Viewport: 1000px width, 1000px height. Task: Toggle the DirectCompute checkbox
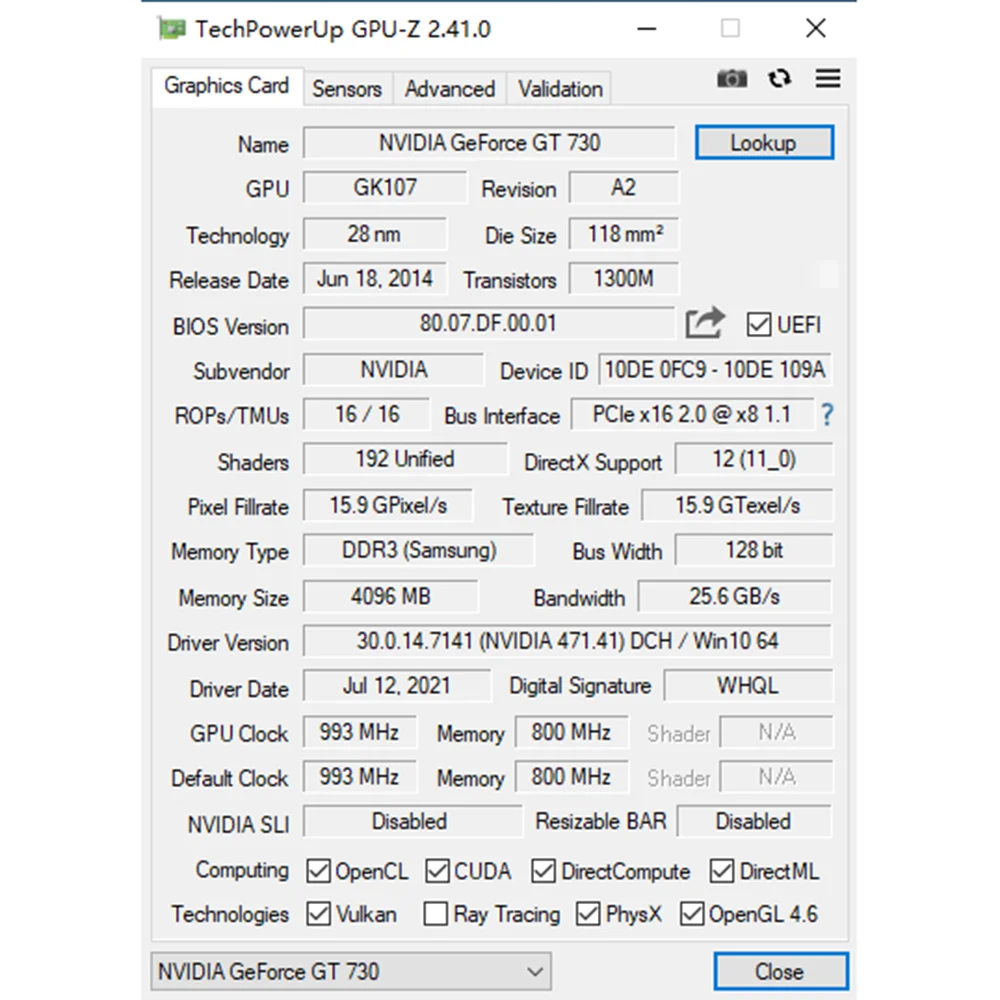[x=543, y=871]
